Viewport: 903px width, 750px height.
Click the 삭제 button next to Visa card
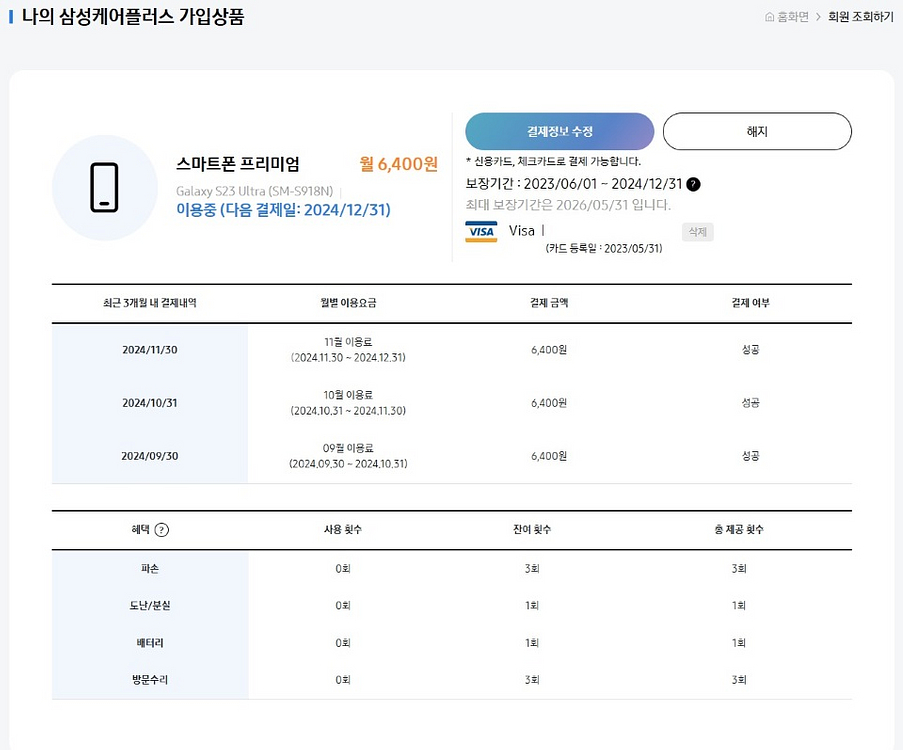coord(697,232)
